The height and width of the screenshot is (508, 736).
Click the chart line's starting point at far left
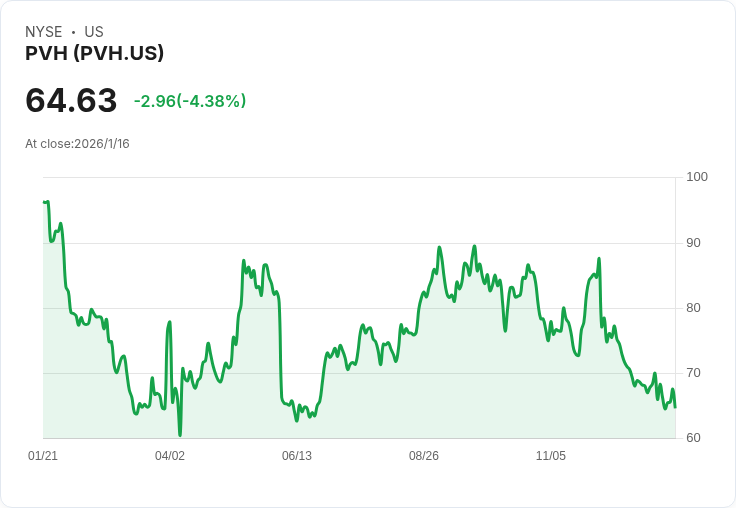[44, 202]
